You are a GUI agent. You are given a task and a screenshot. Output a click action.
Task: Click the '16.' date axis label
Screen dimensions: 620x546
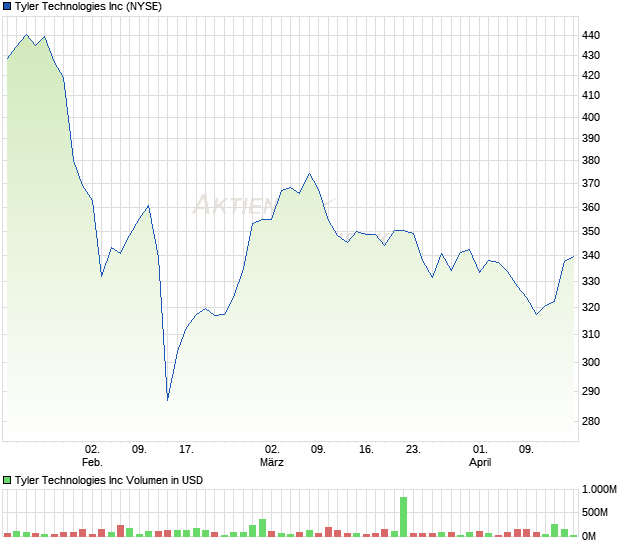pyautogui.click(x=366, y=450)
